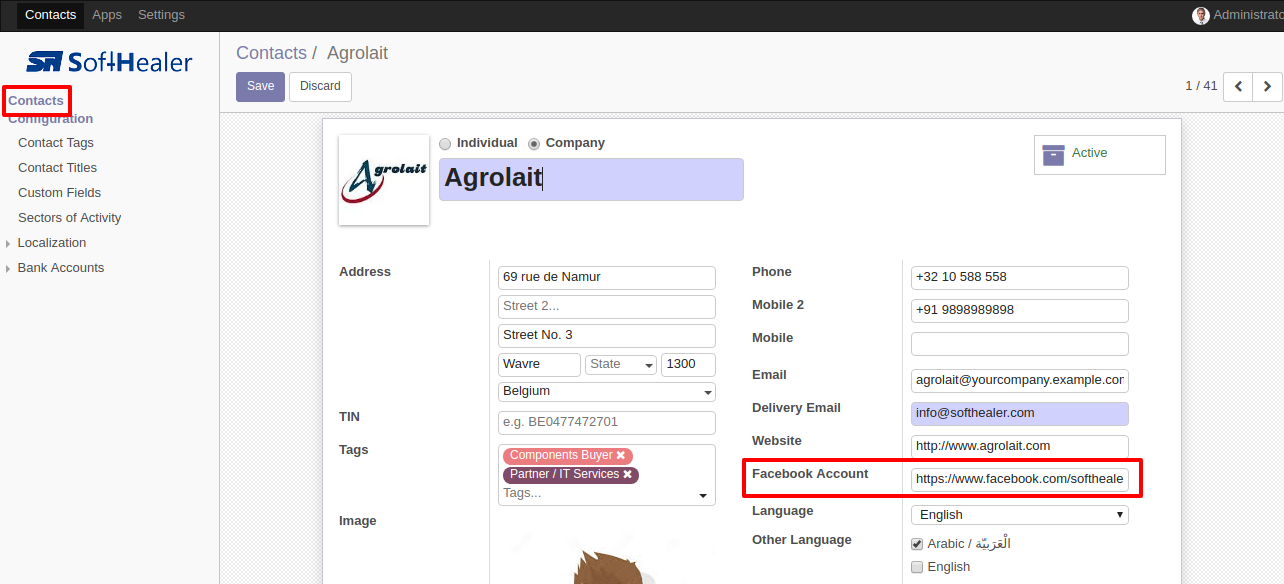Save the contact
The width and height of the screenshot is (1284, 584).
pos(260,87)
